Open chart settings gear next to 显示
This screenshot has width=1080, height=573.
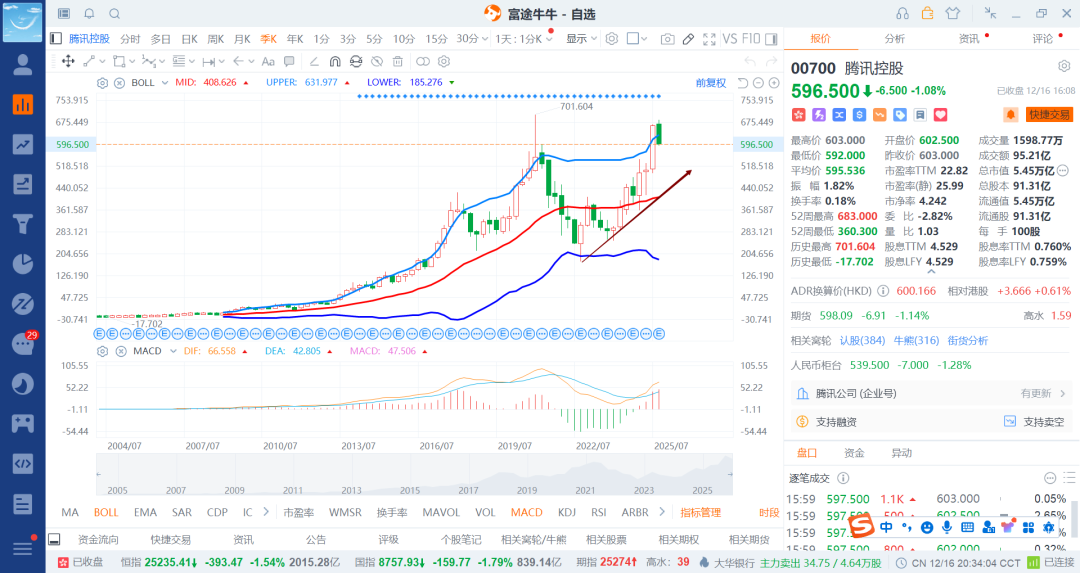pyautogui.click(x=612, y=39)
